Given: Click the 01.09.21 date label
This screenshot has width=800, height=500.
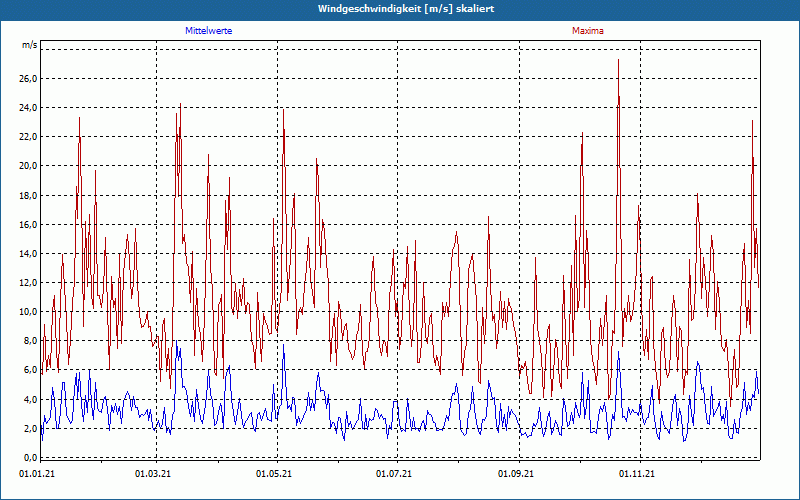Looking at the screenshot, I should 516,474.
